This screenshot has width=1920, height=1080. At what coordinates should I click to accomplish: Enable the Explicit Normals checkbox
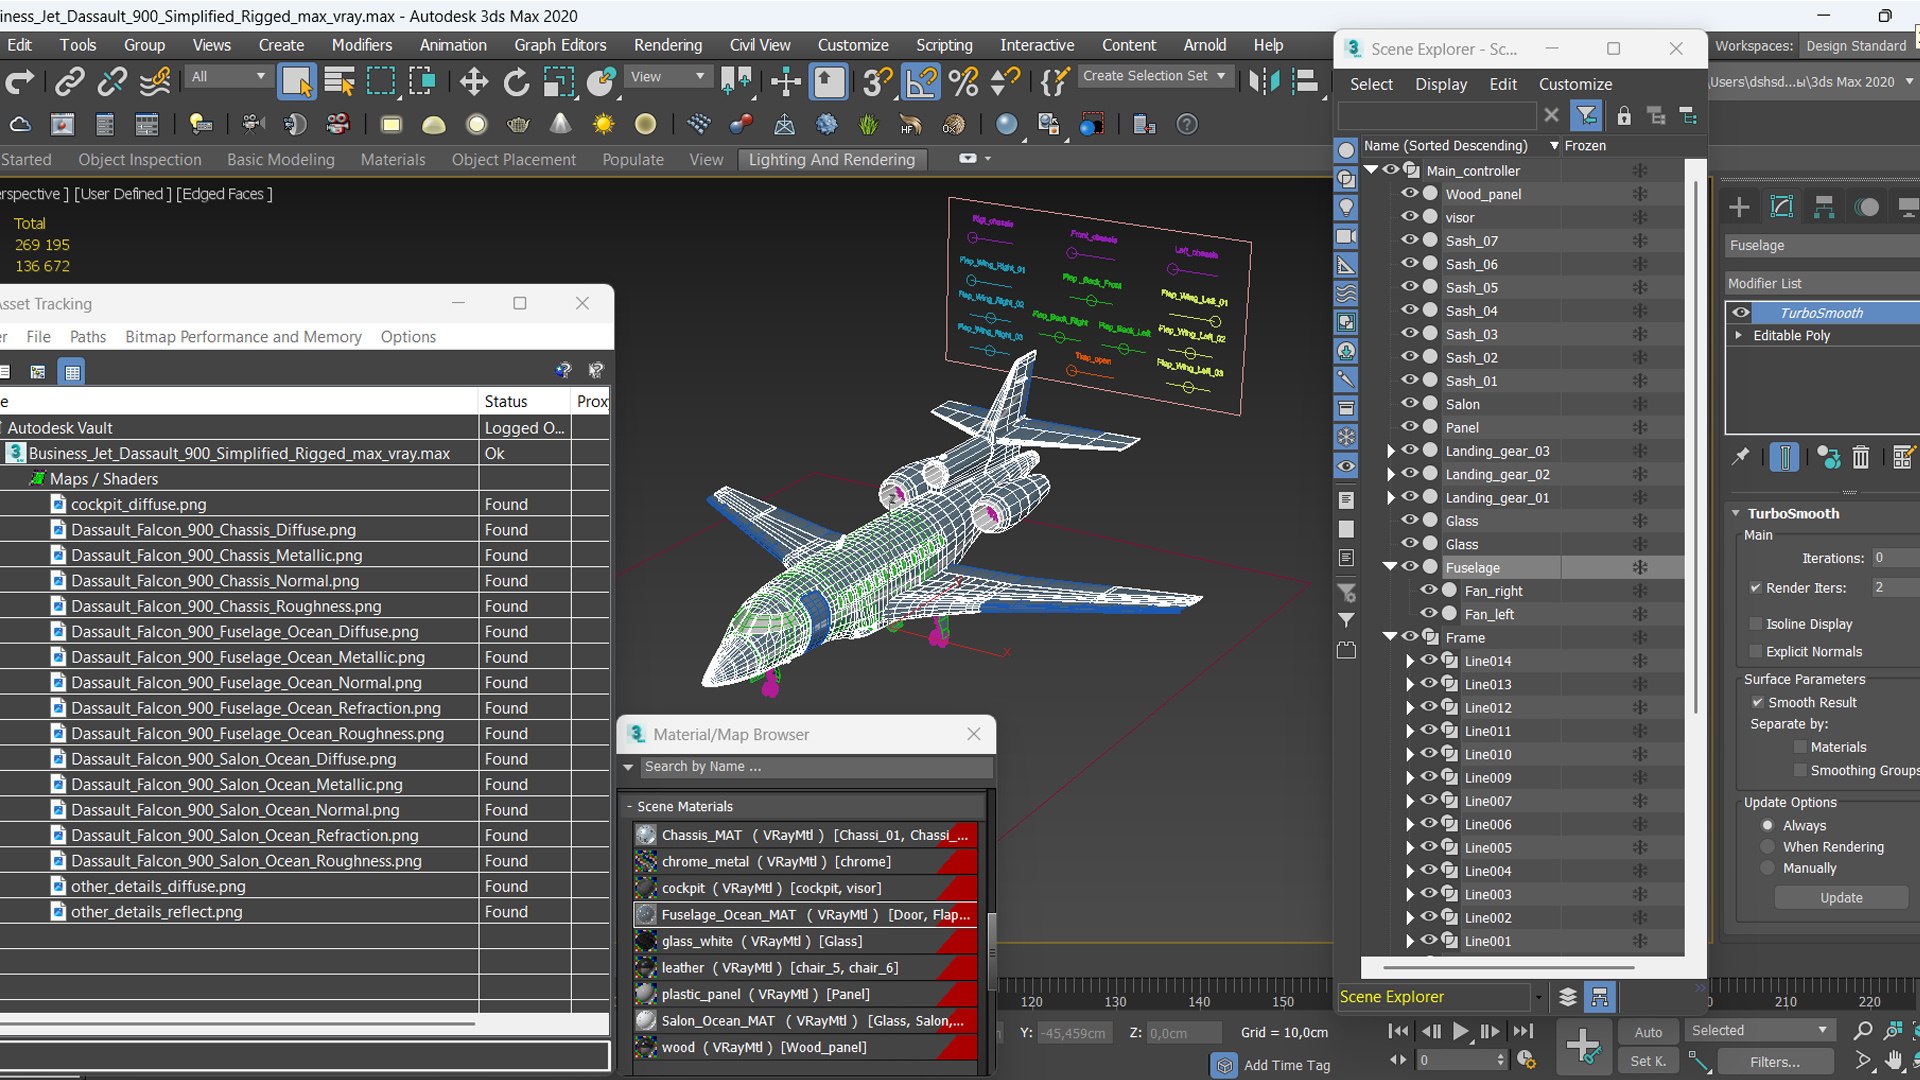(x=1755, y=651)
